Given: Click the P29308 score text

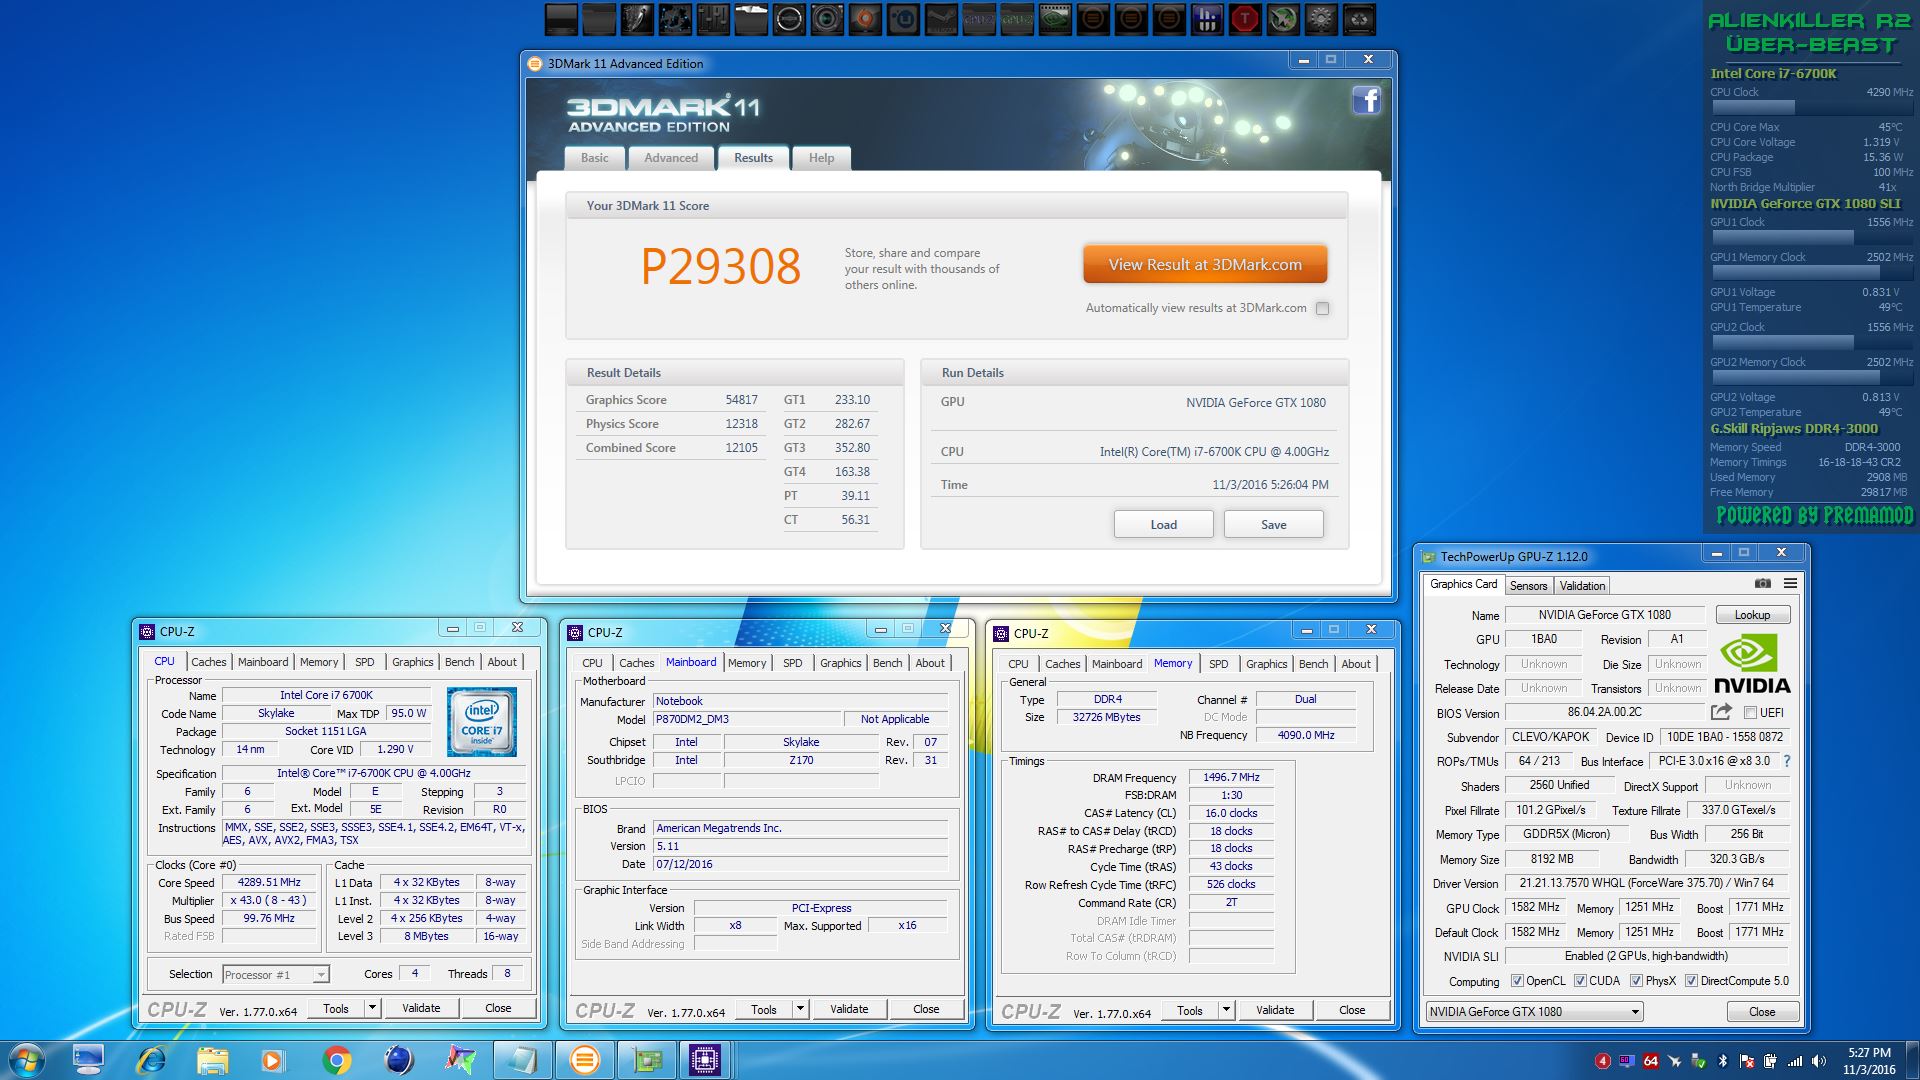Looking at the screenshot, I should [720, 267].
